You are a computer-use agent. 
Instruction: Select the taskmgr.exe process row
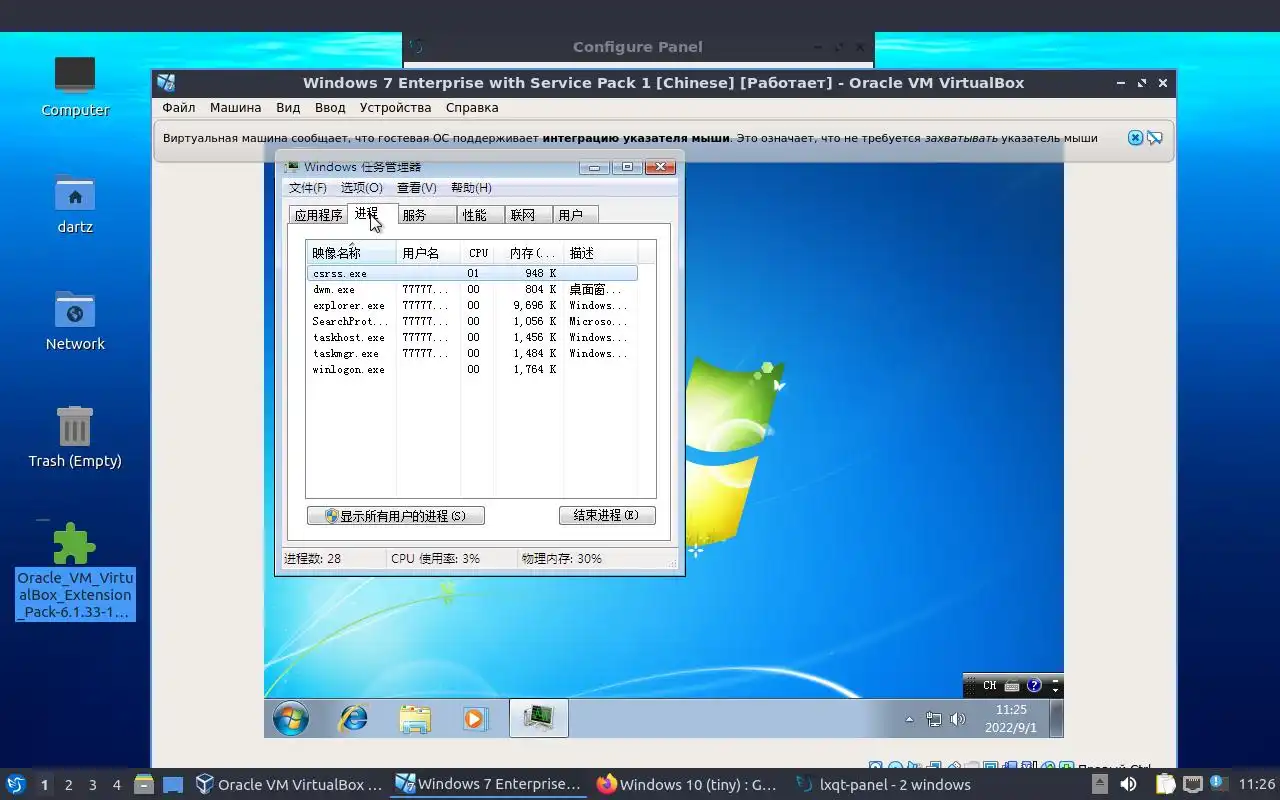click(x=472, y=353)
